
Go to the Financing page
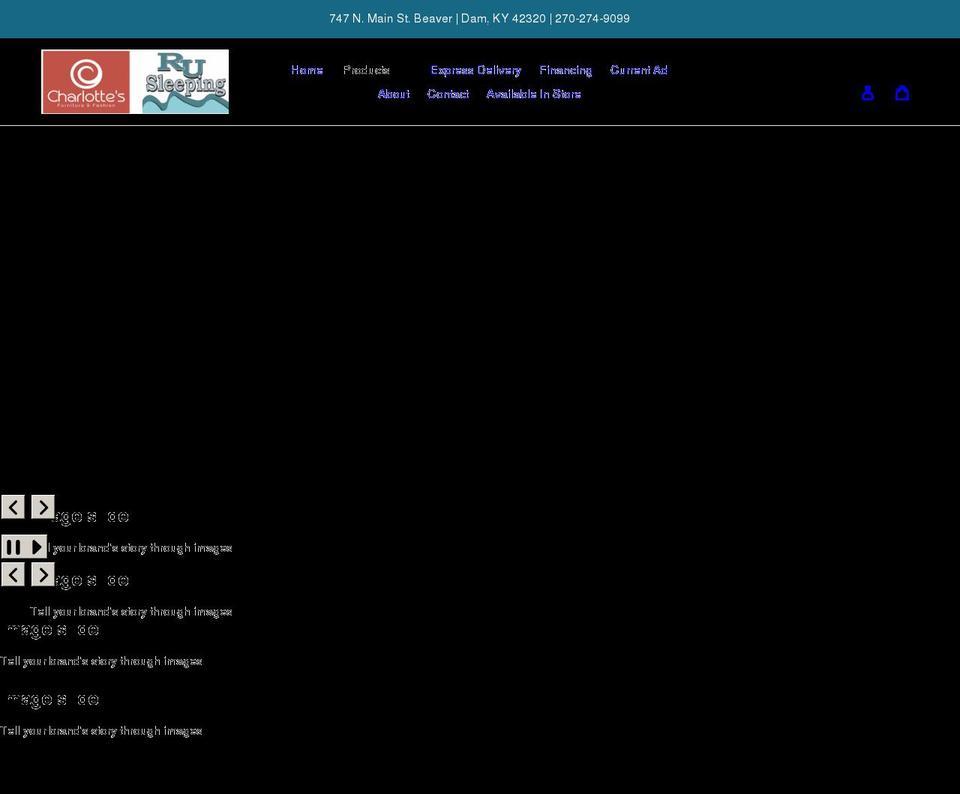coord(566,70)
